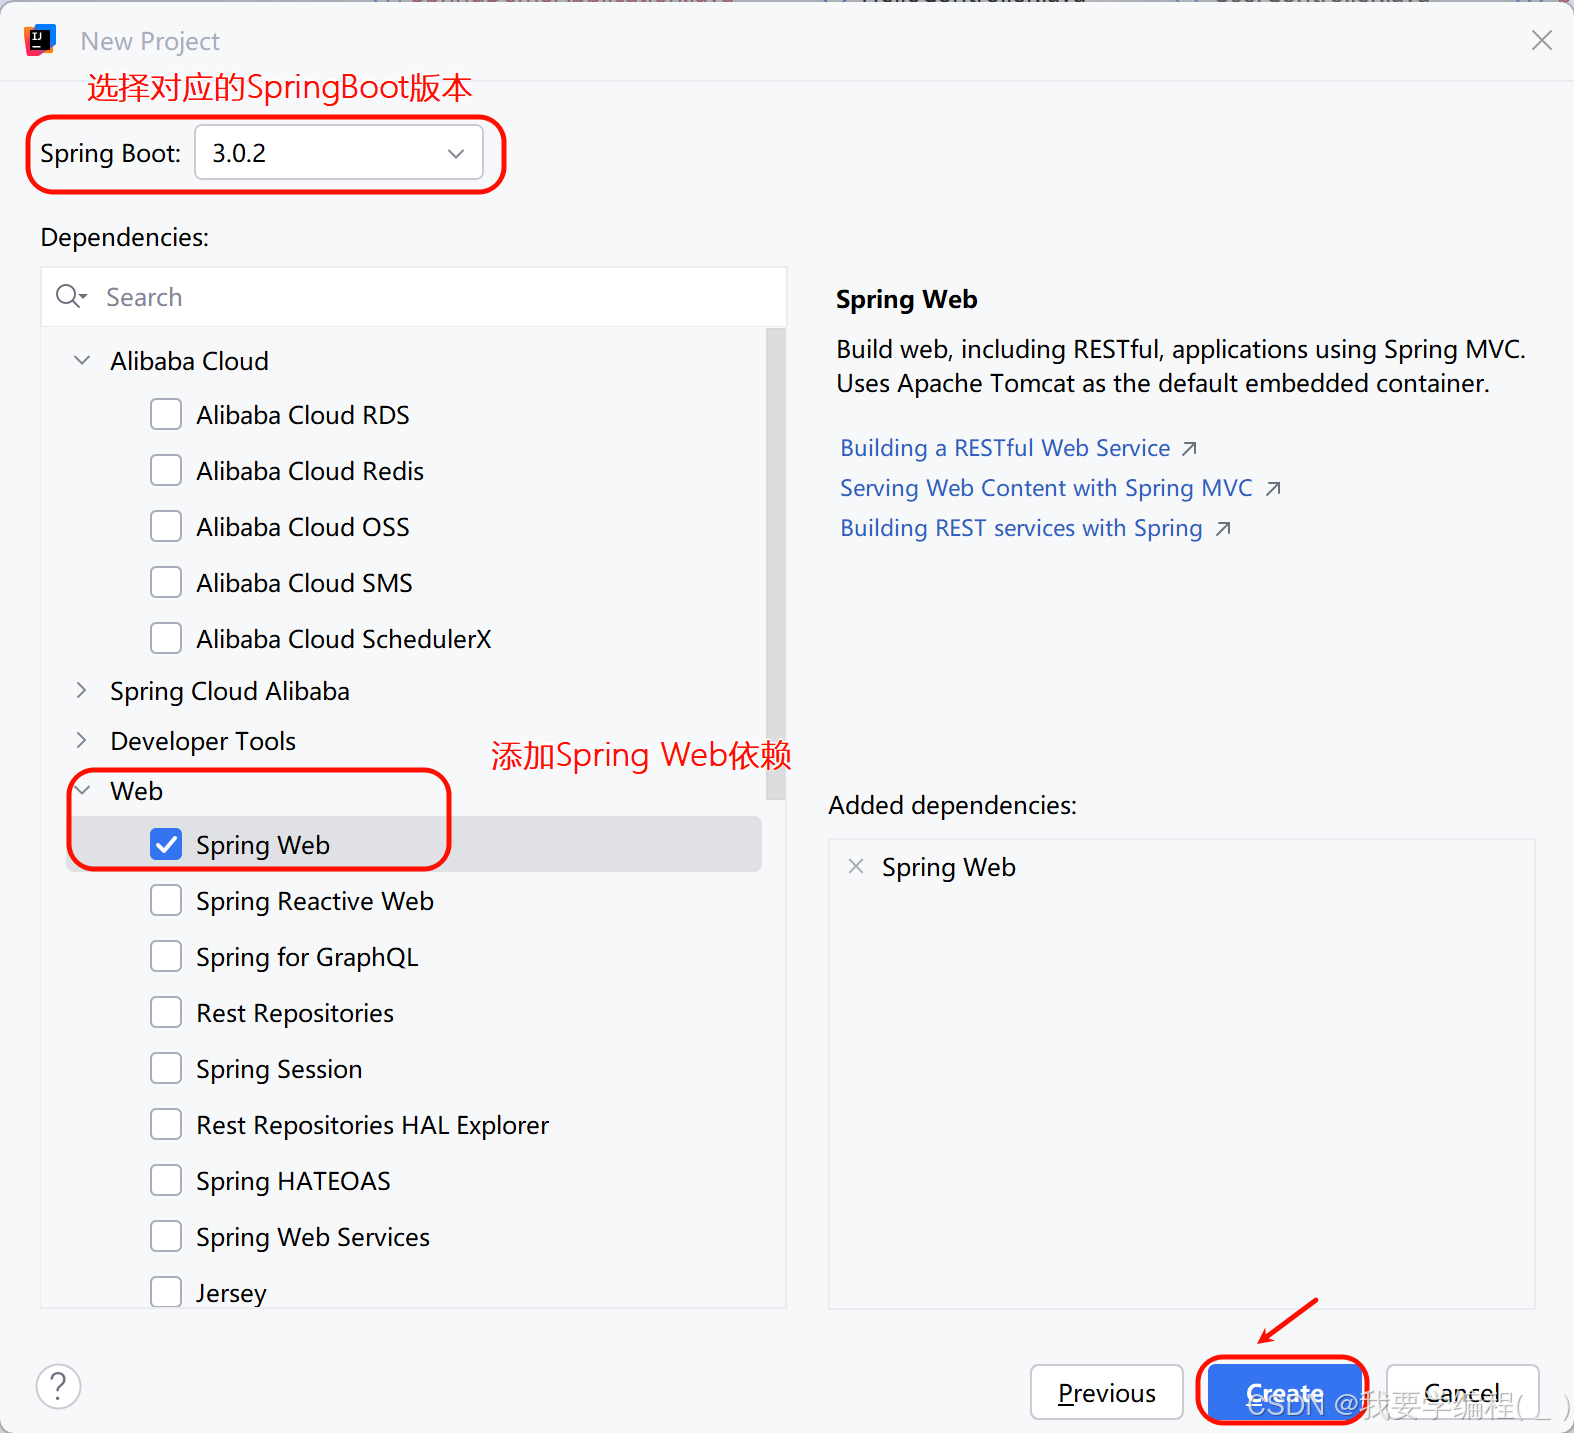The image size is (1574, 1433).
Task: Open the help question mark icon
Action: pyautogui.click(x=58, y=1386)
